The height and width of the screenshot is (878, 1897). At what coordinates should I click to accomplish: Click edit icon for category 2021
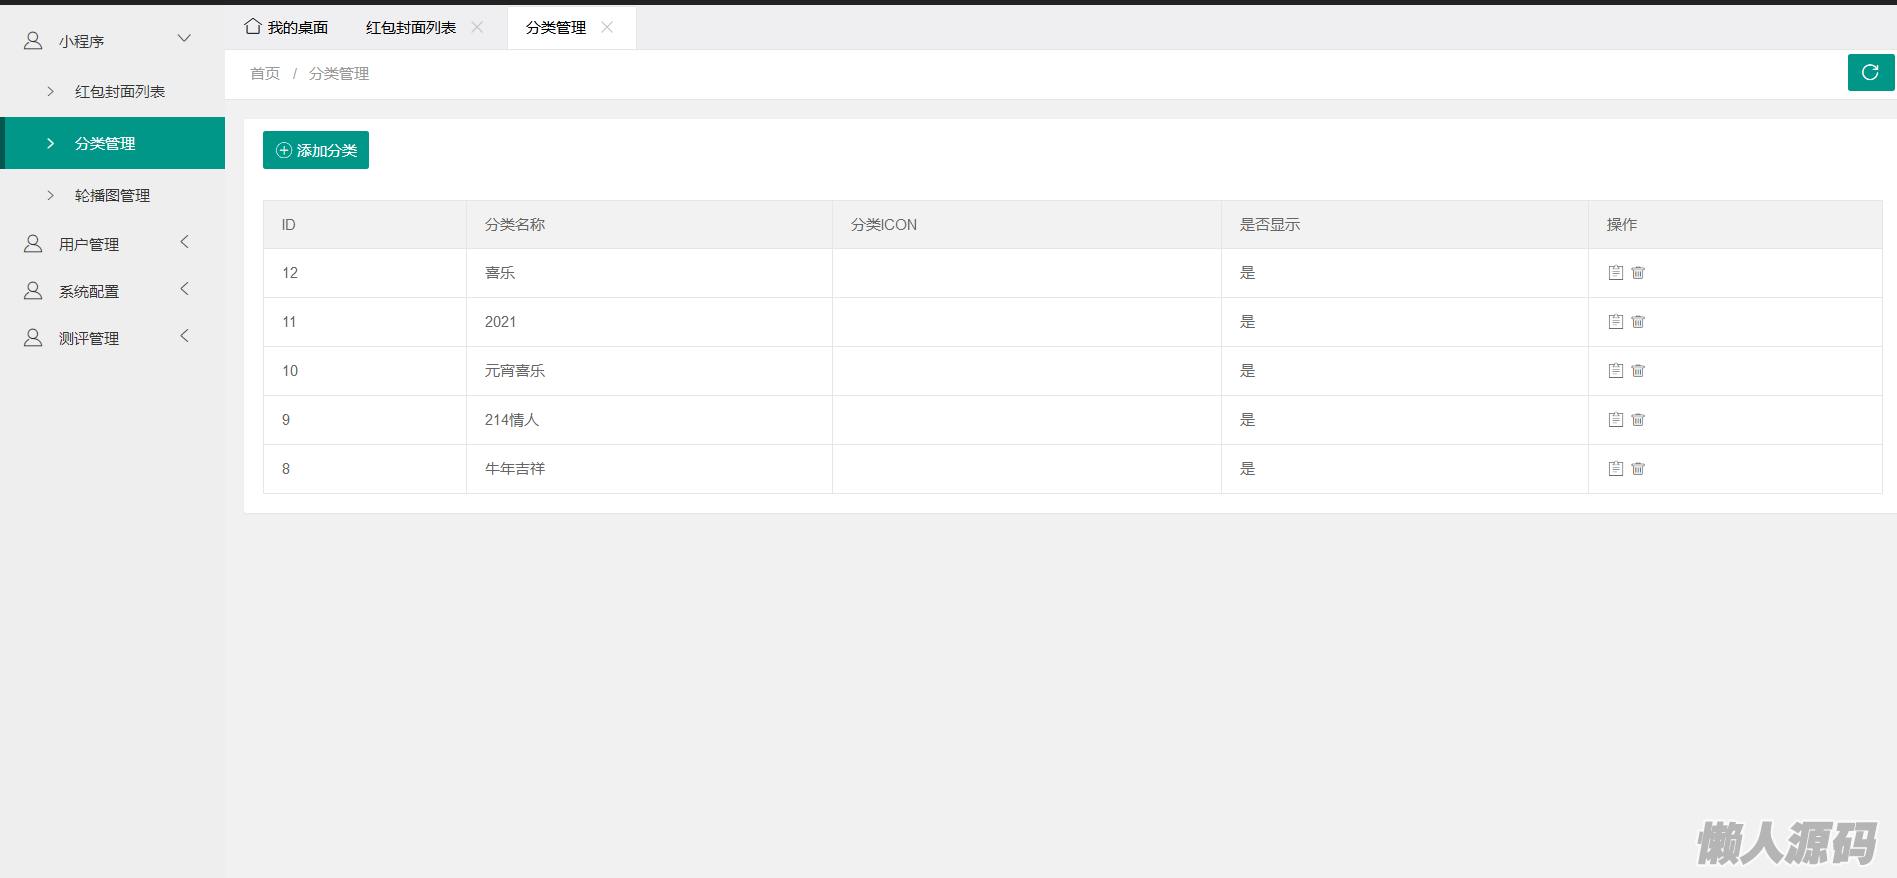tap(1615, 322)
